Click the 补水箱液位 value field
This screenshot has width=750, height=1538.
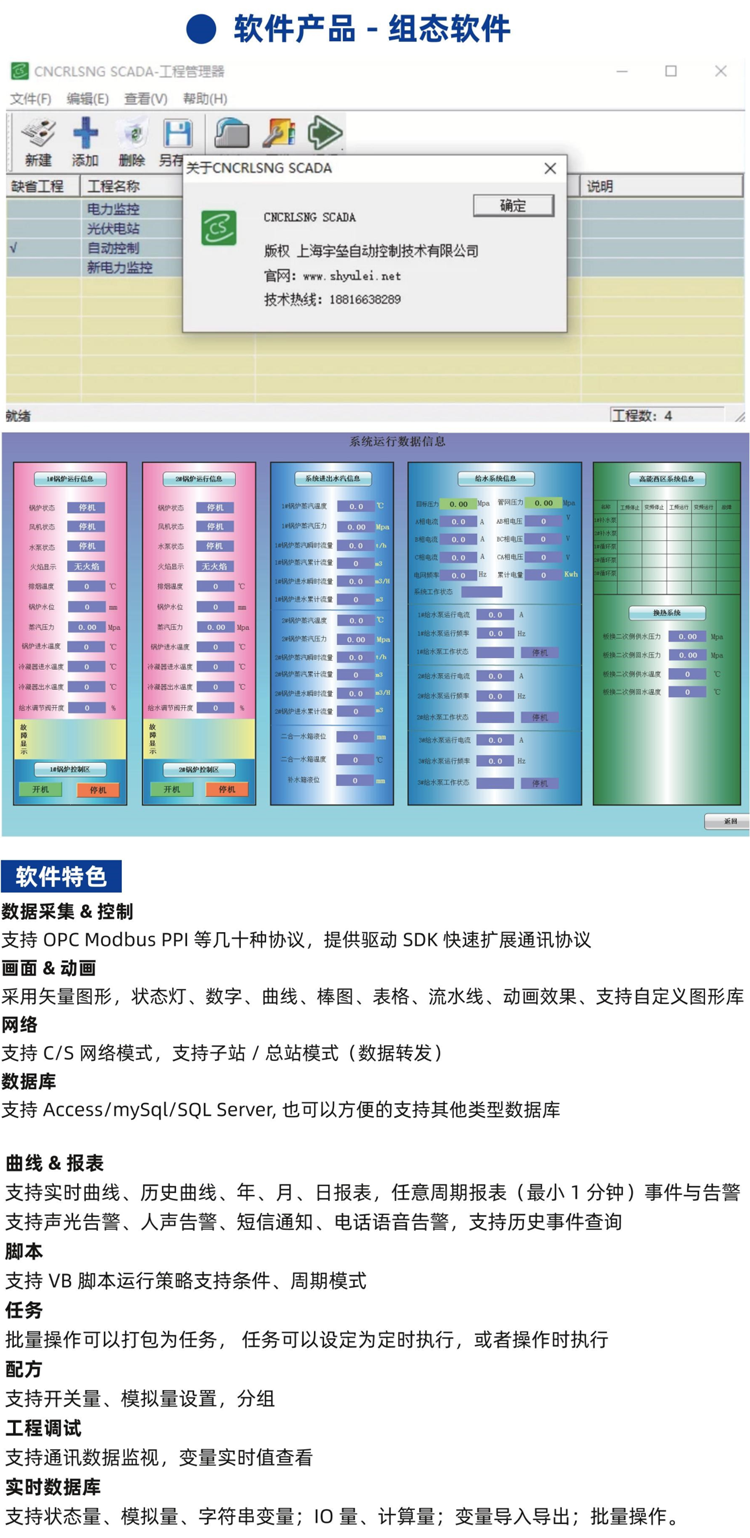(x=355, y=780)
